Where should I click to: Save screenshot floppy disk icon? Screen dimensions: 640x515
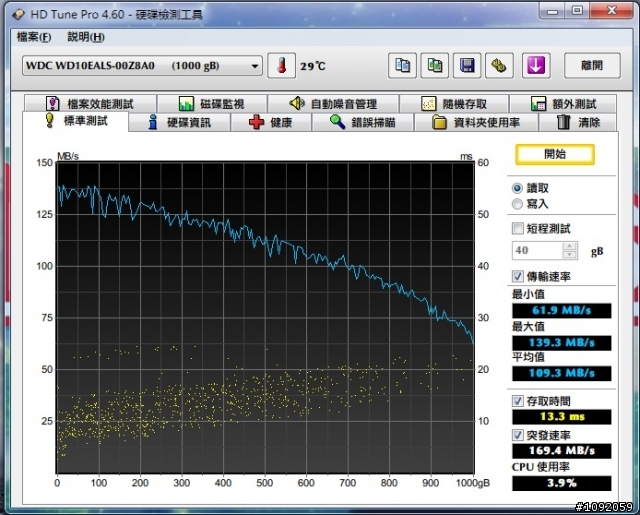(x=467, y=65)
